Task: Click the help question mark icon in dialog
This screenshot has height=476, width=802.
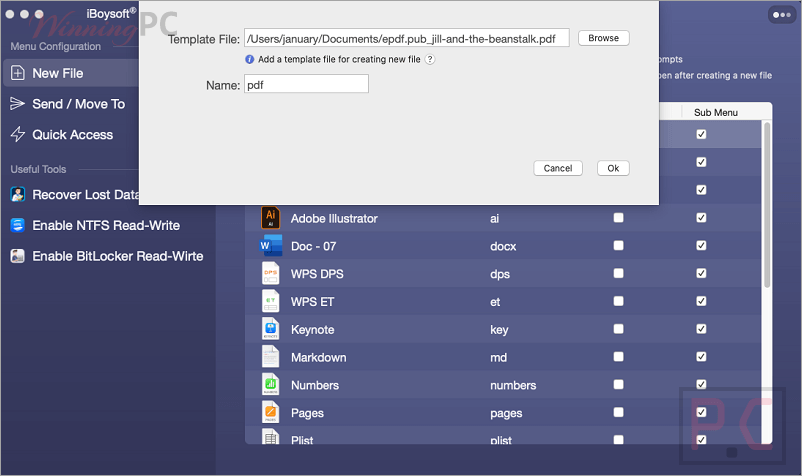Action: 430,59
